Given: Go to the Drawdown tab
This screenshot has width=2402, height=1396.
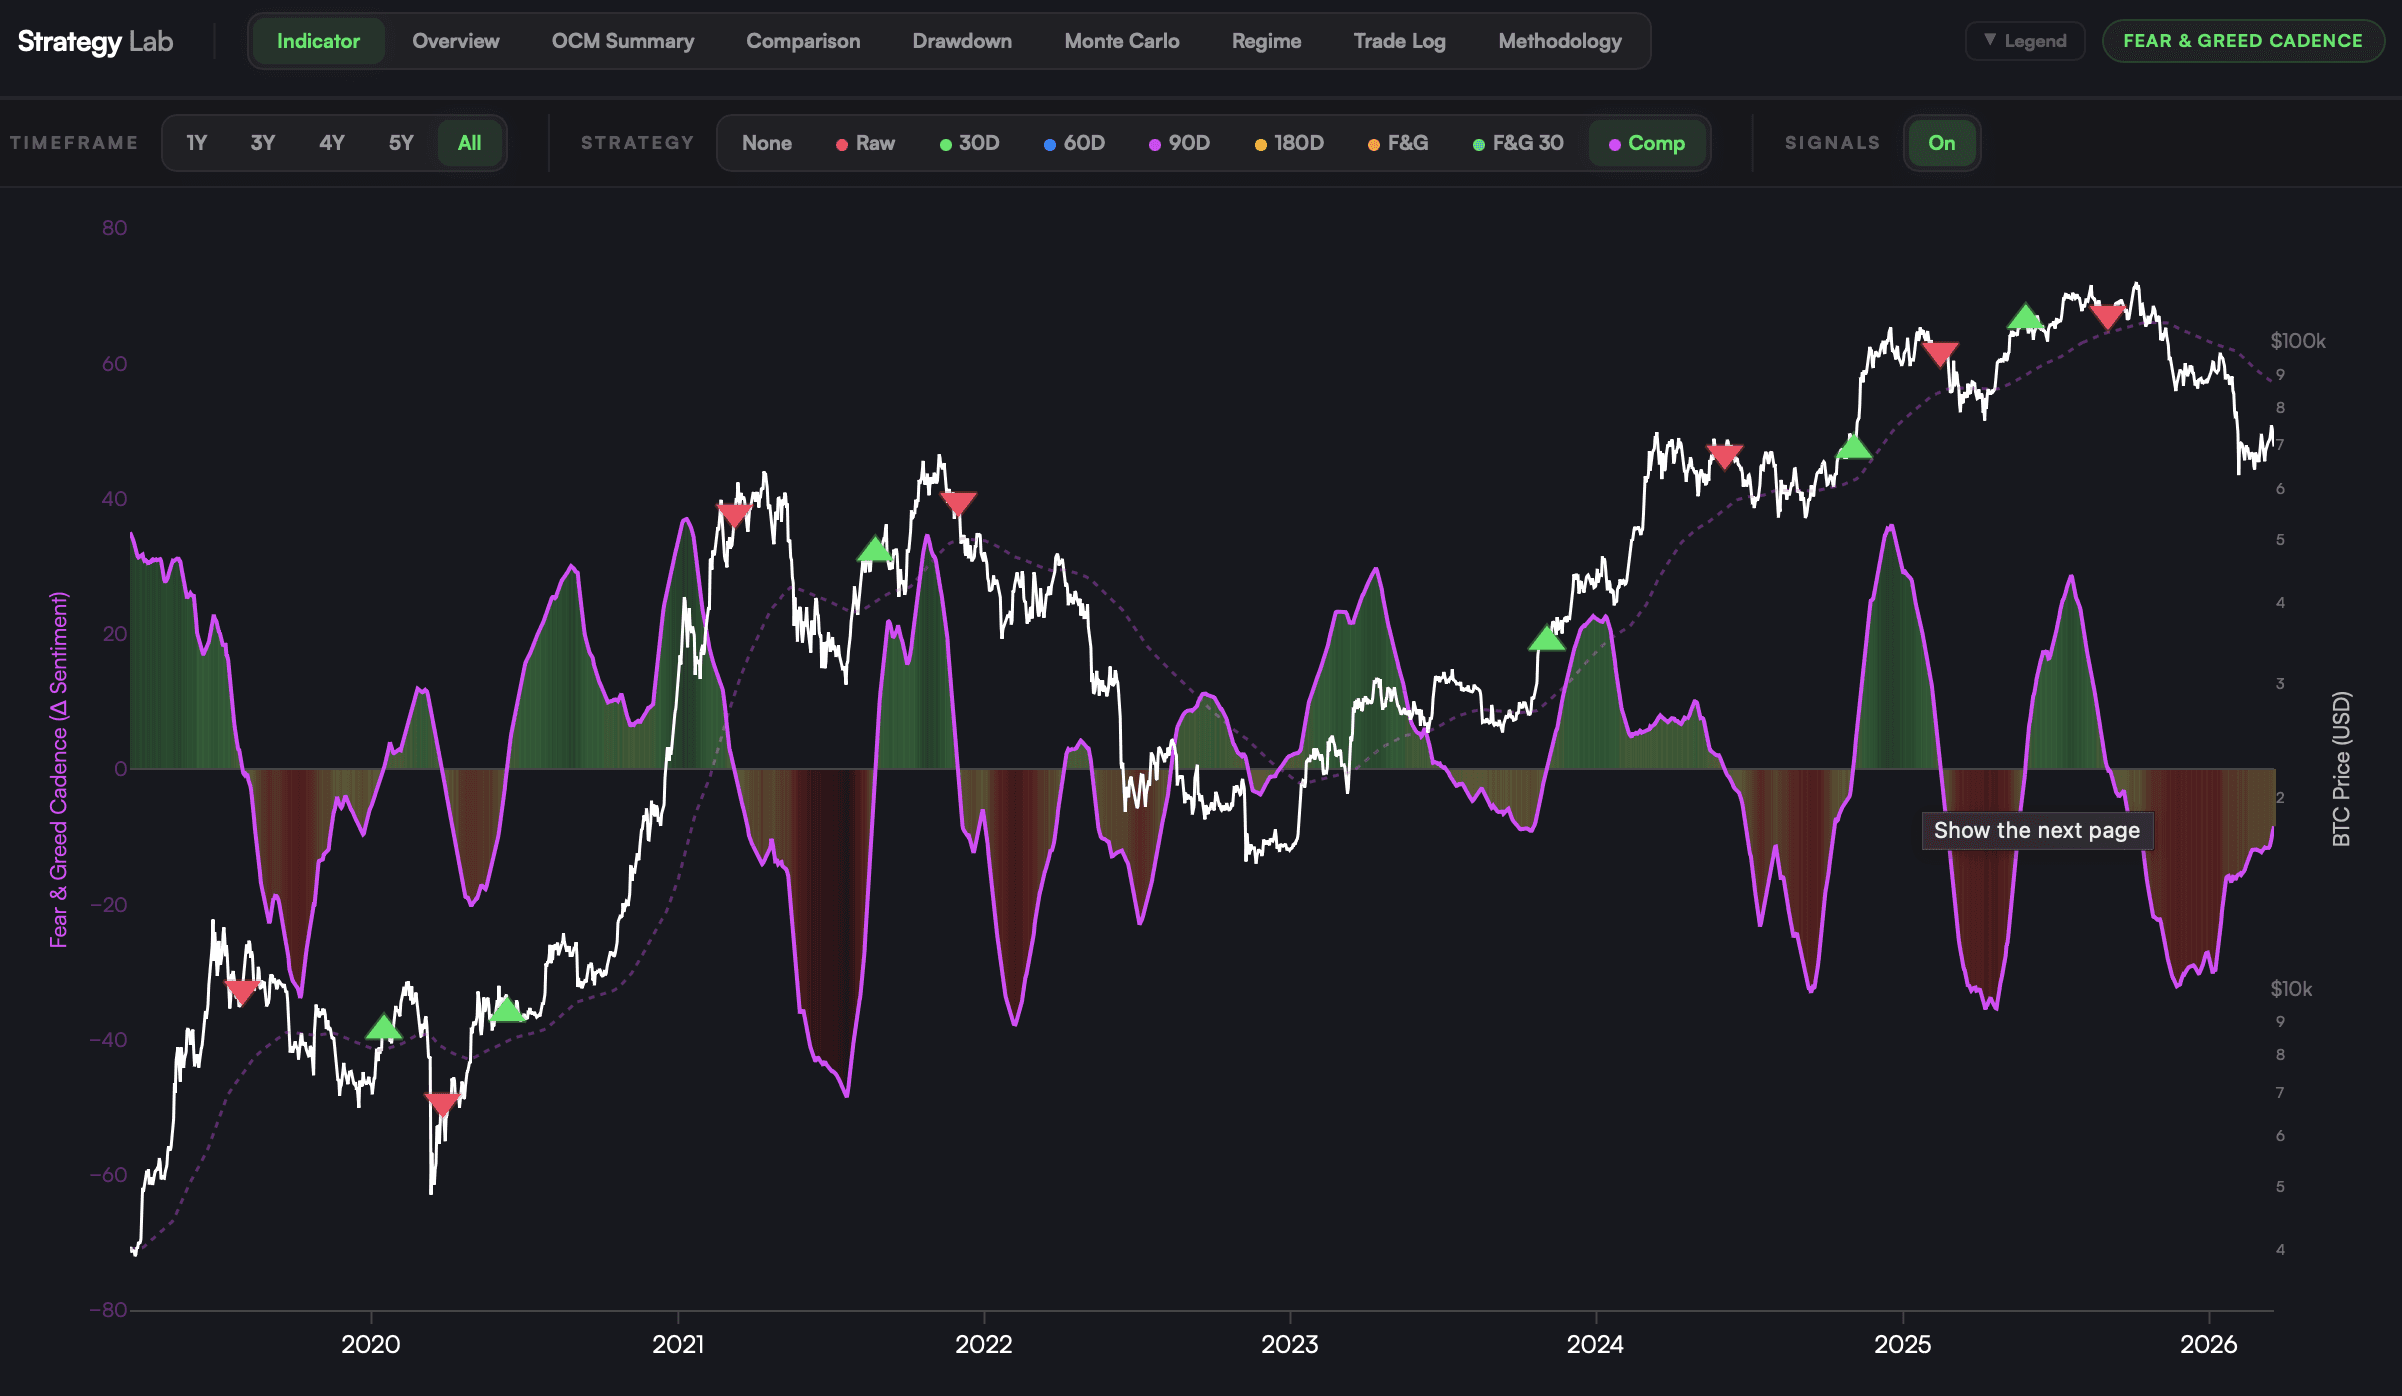Looking at the screenshot, I should pos(962,41).
